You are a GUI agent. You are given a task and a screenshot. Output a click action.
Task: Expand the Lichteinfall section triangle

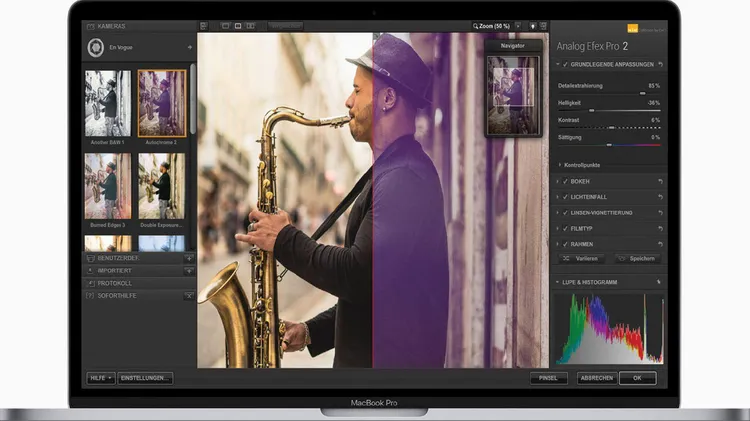(558, 197)
